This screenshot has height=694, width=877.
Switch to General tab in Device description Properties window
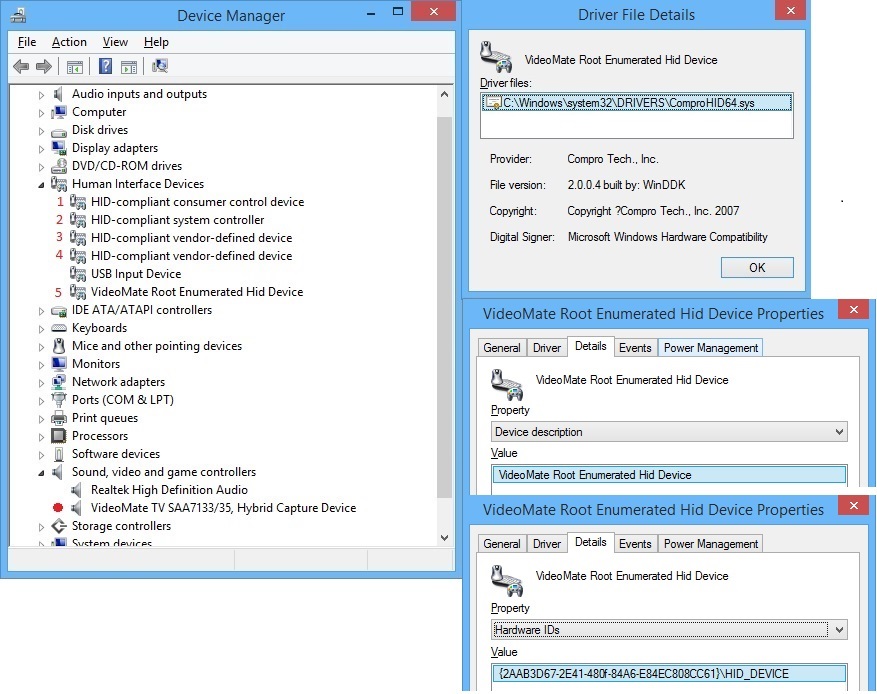(x=502, y=348)
